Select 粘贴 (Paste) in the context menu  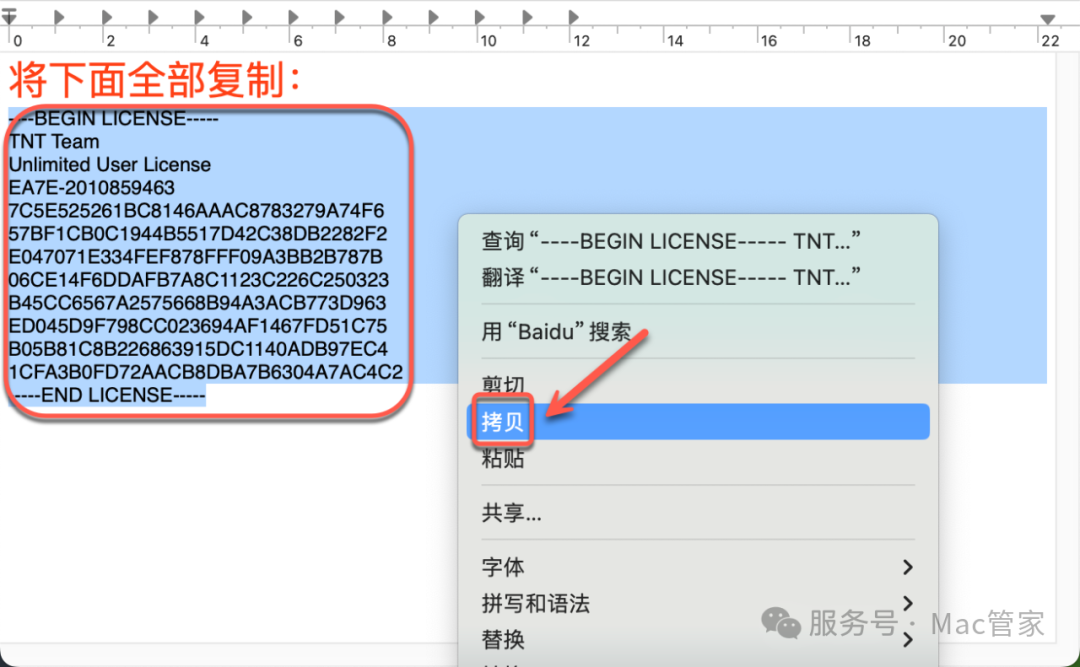click(x=503, y=459)
